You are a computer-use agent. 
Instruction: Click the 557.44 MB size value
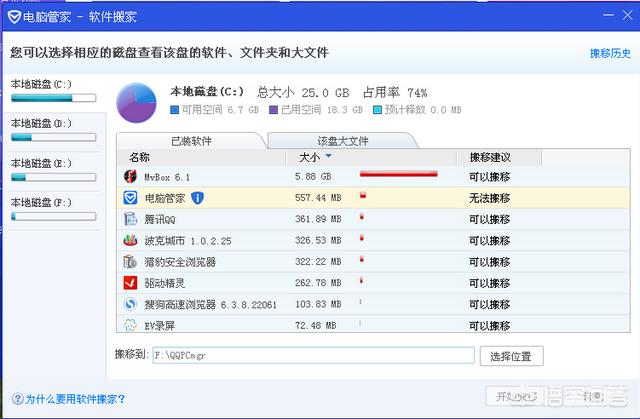(x=318, y=198)
